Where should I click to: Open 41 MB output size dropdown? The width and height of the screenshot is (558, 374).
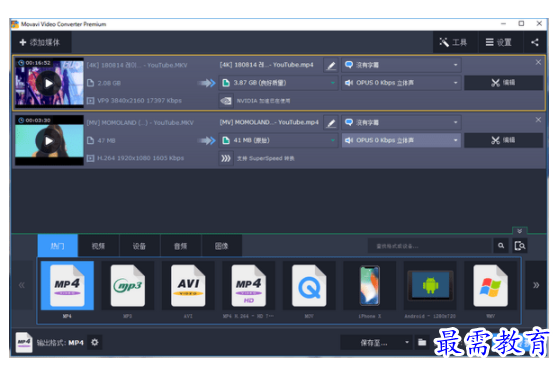[x=278, y=140]
